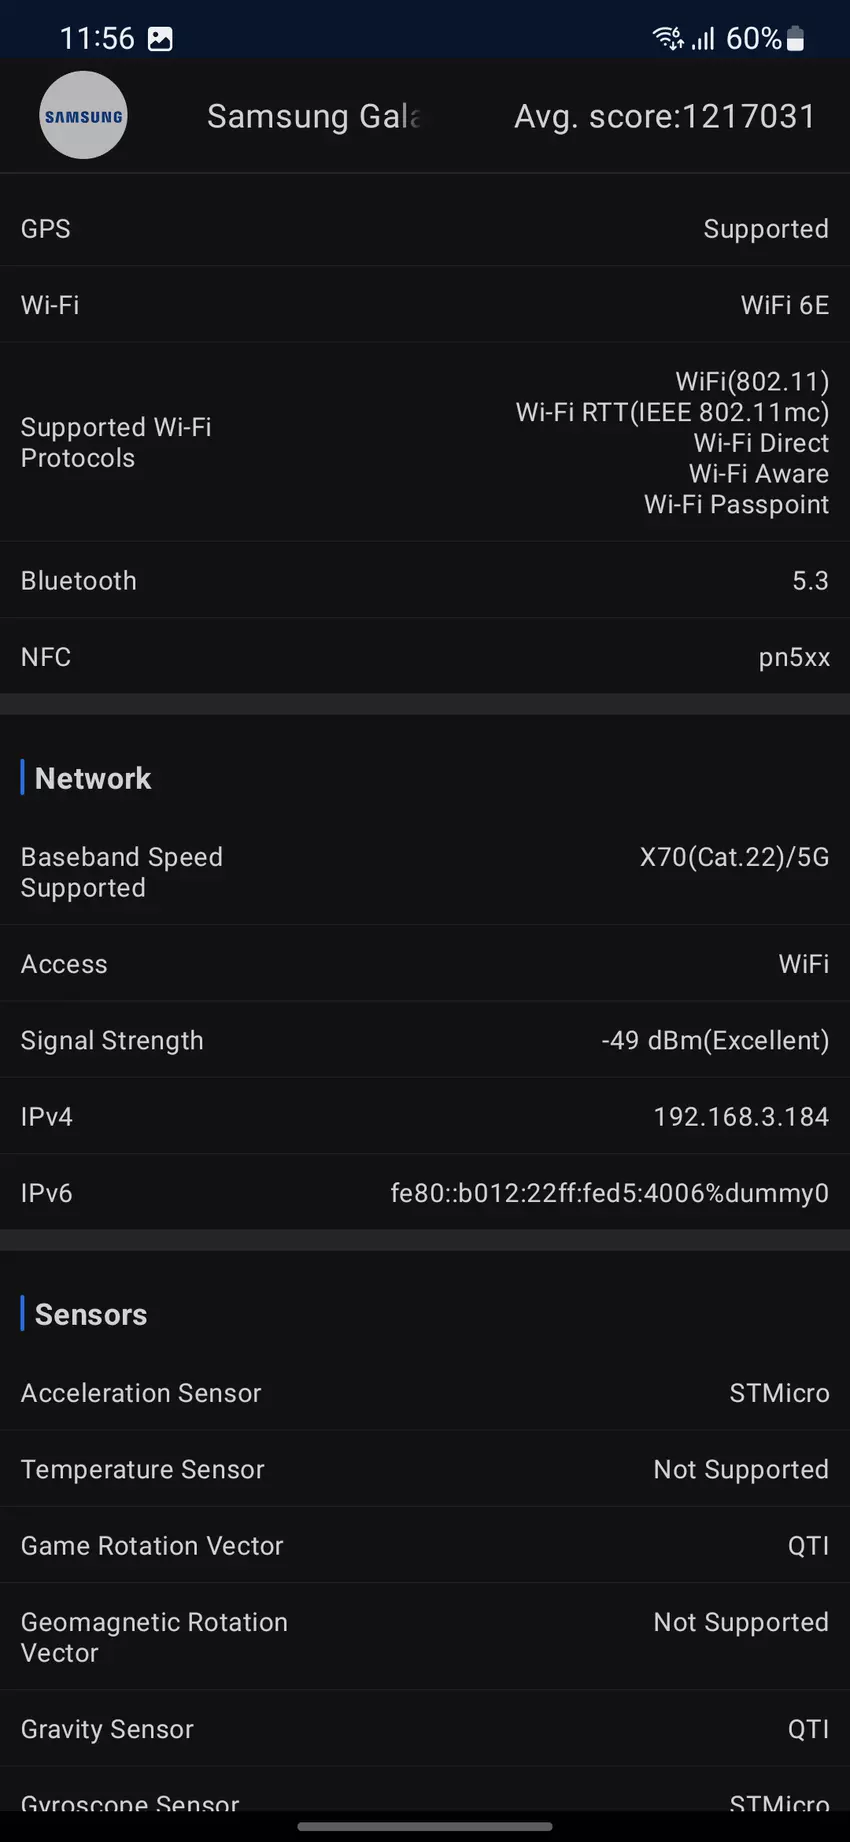
Task: Tap the cellular signal bars icon
Action: (704, 39)
